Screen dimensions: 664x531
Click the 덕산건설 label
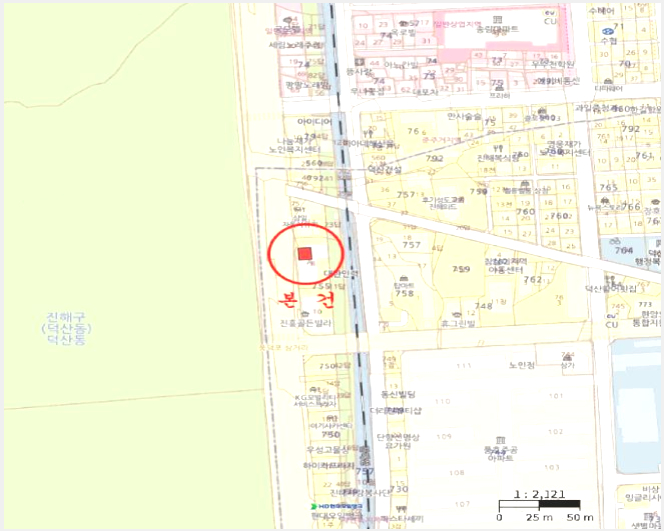[385, 169]
